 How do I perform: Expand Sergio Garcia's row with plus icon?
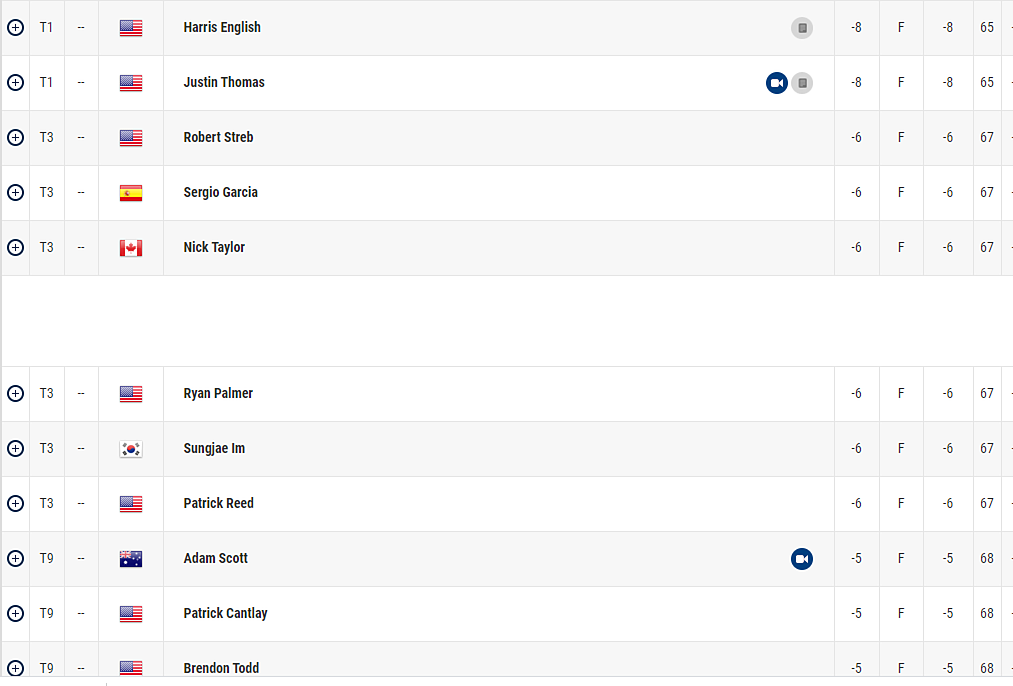(x=15, y=193)
